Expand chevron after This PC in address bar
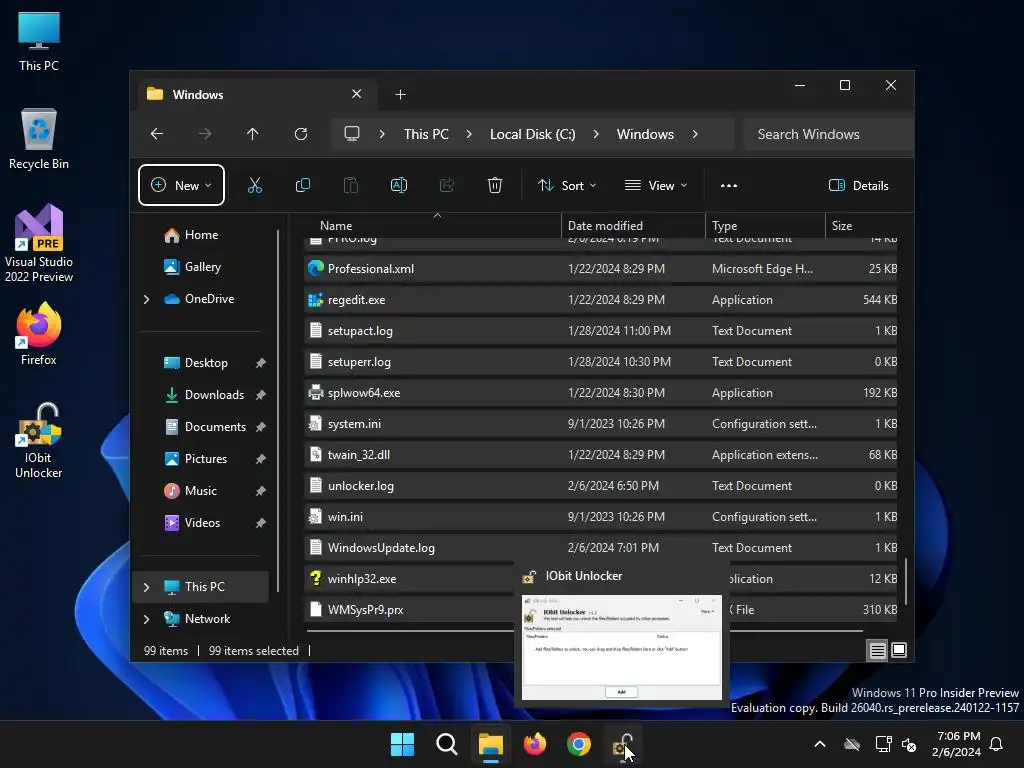 [469, 134]
